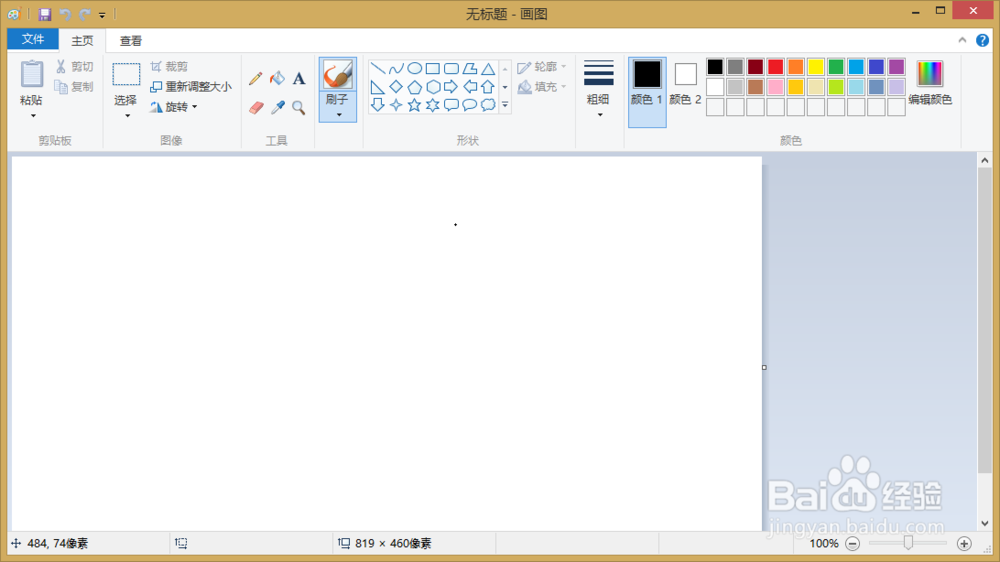Choose the Pentagon shape
Image resolution: width=1000 pixels, height=562 pixels.
(x=415, y=87)
